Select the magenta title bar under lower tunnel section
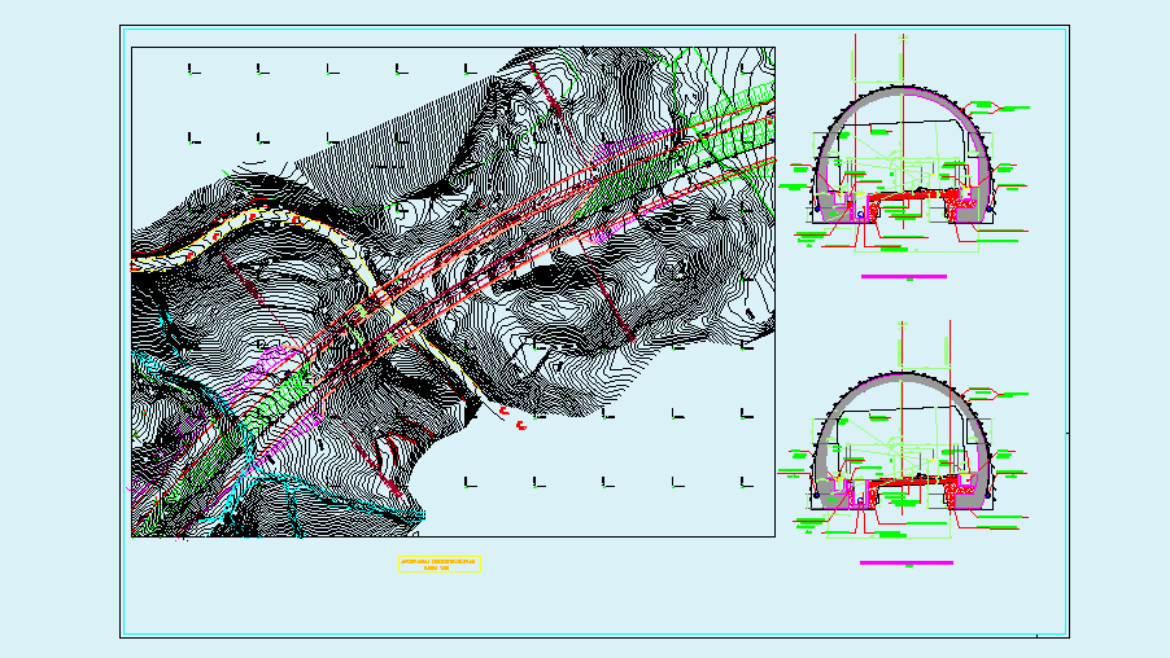The height and width of the screenshot is (658, 1170). pos(906,562)
